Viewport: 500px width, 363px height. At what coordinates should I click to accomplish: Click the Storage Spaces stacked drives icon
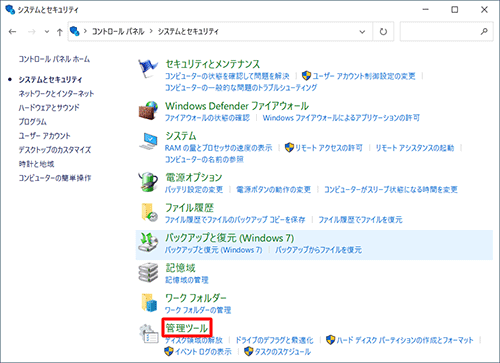tap(148, 272)
